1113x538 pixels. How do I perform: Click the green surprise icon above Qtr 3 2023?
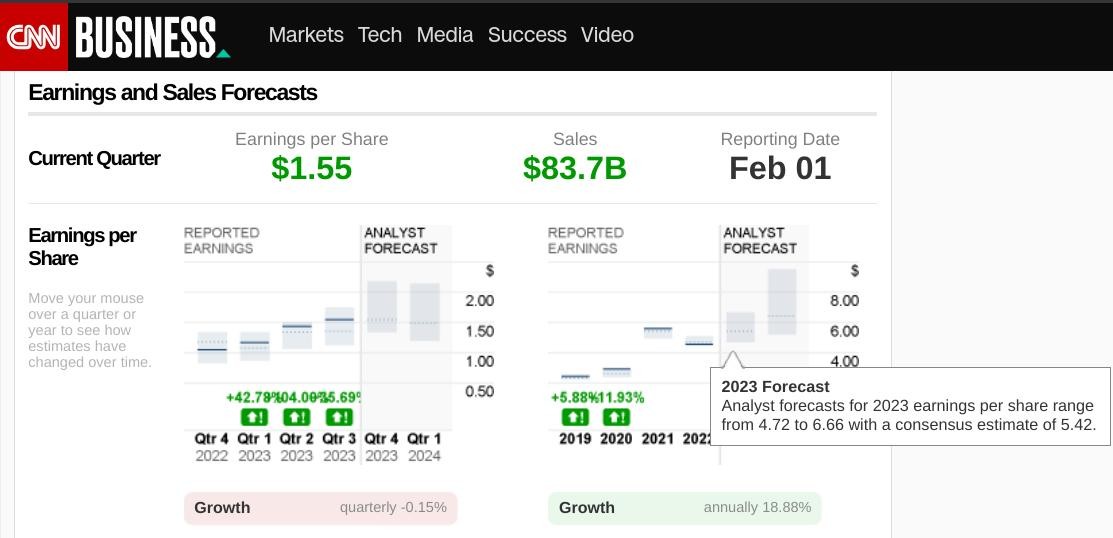click(339, 417)
